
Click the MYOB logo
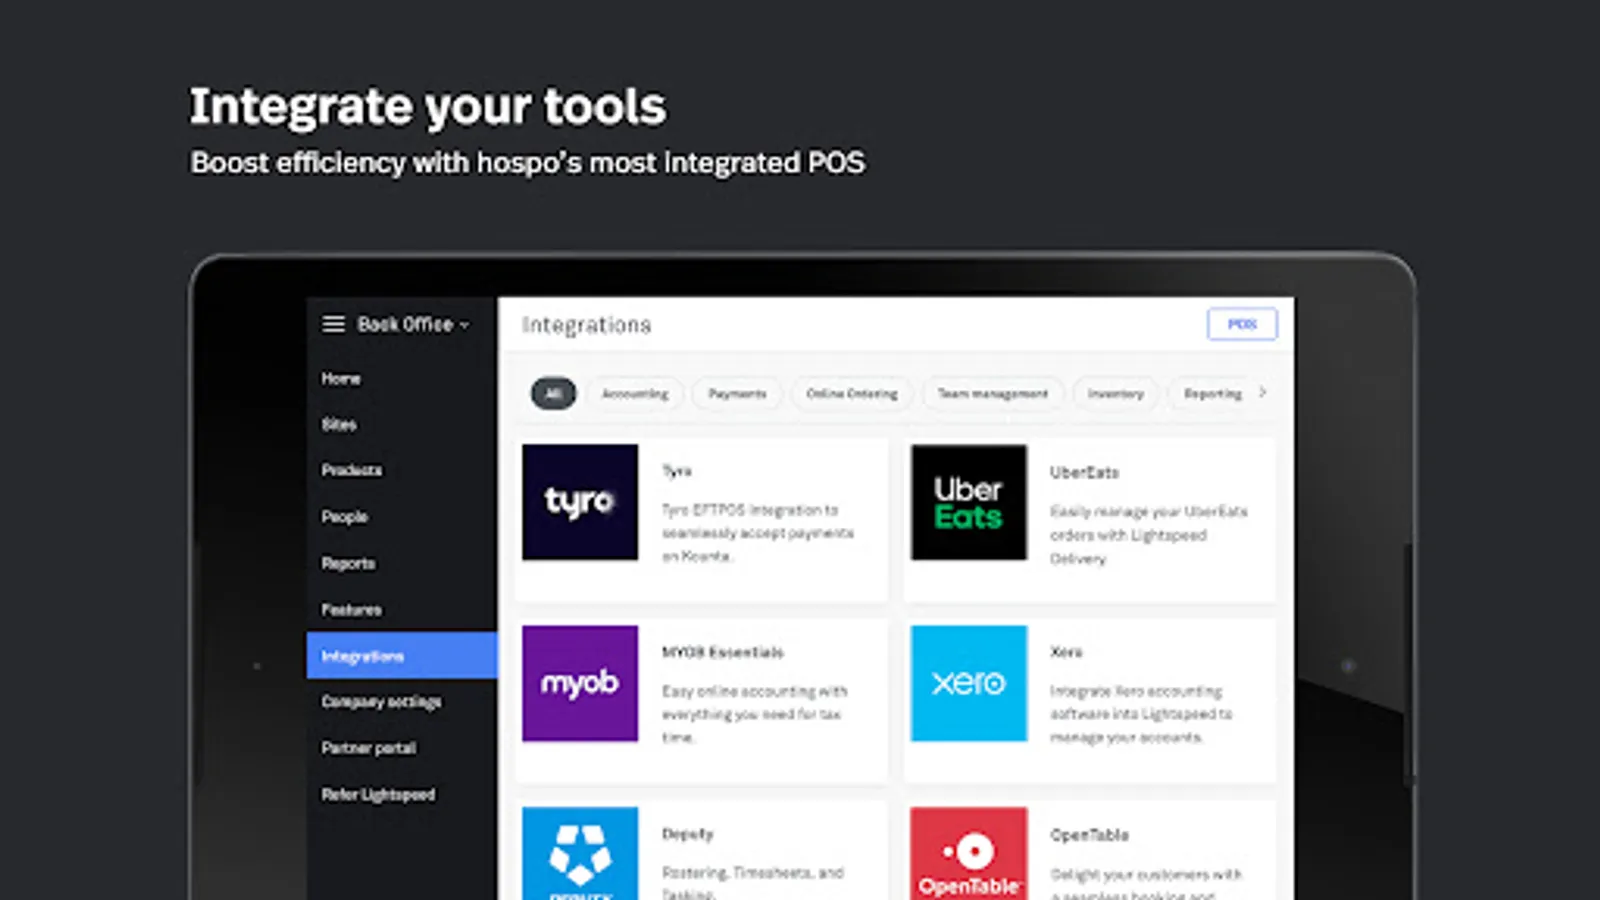[580, 683]
